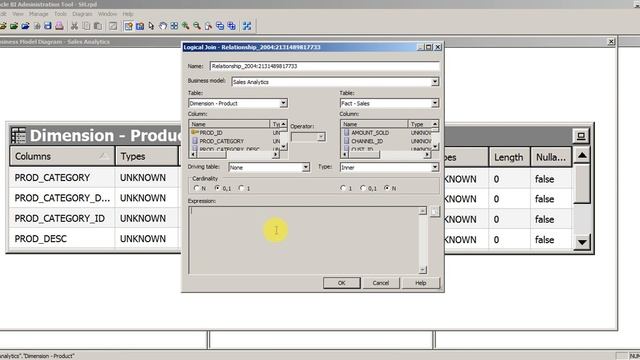Click the blue collapse tables toolbar icon
The image size is (640, 360).
tap(220, 26)
